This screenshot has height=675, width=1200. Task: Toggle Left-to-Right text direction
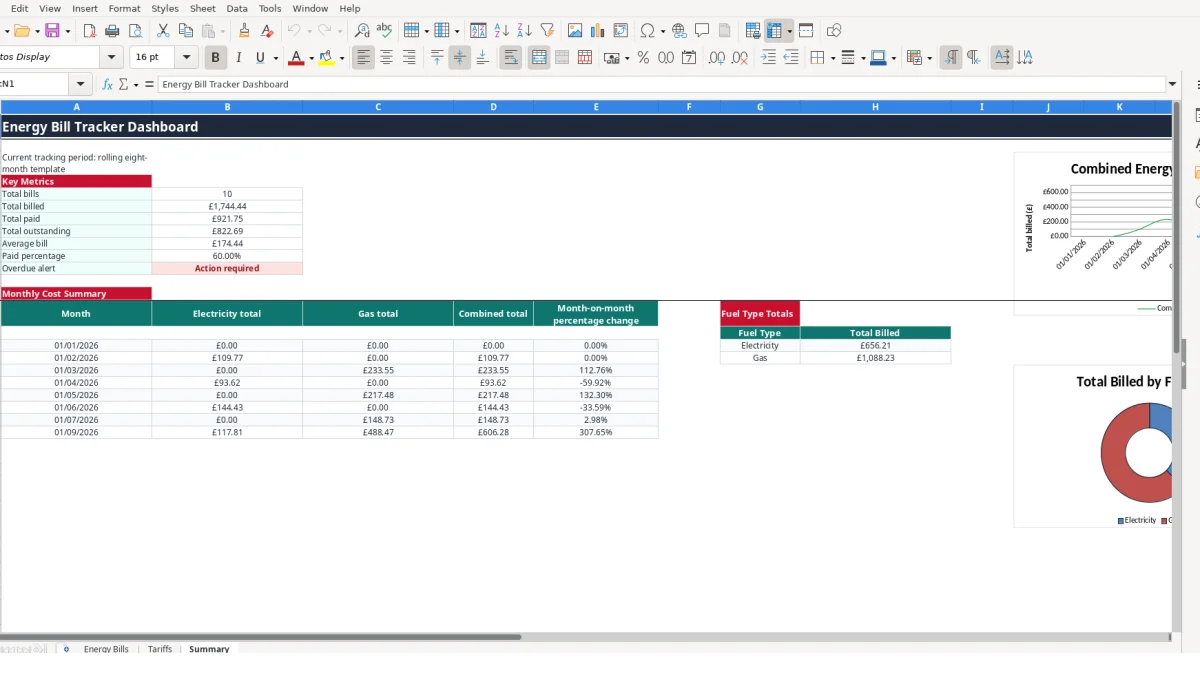[x=951, y=58]
